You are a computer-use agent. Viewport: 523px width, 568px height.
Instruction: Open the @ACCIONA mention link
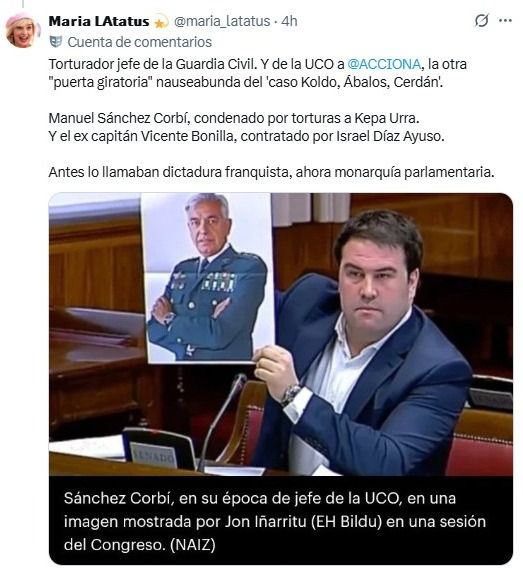coord(384,64)
